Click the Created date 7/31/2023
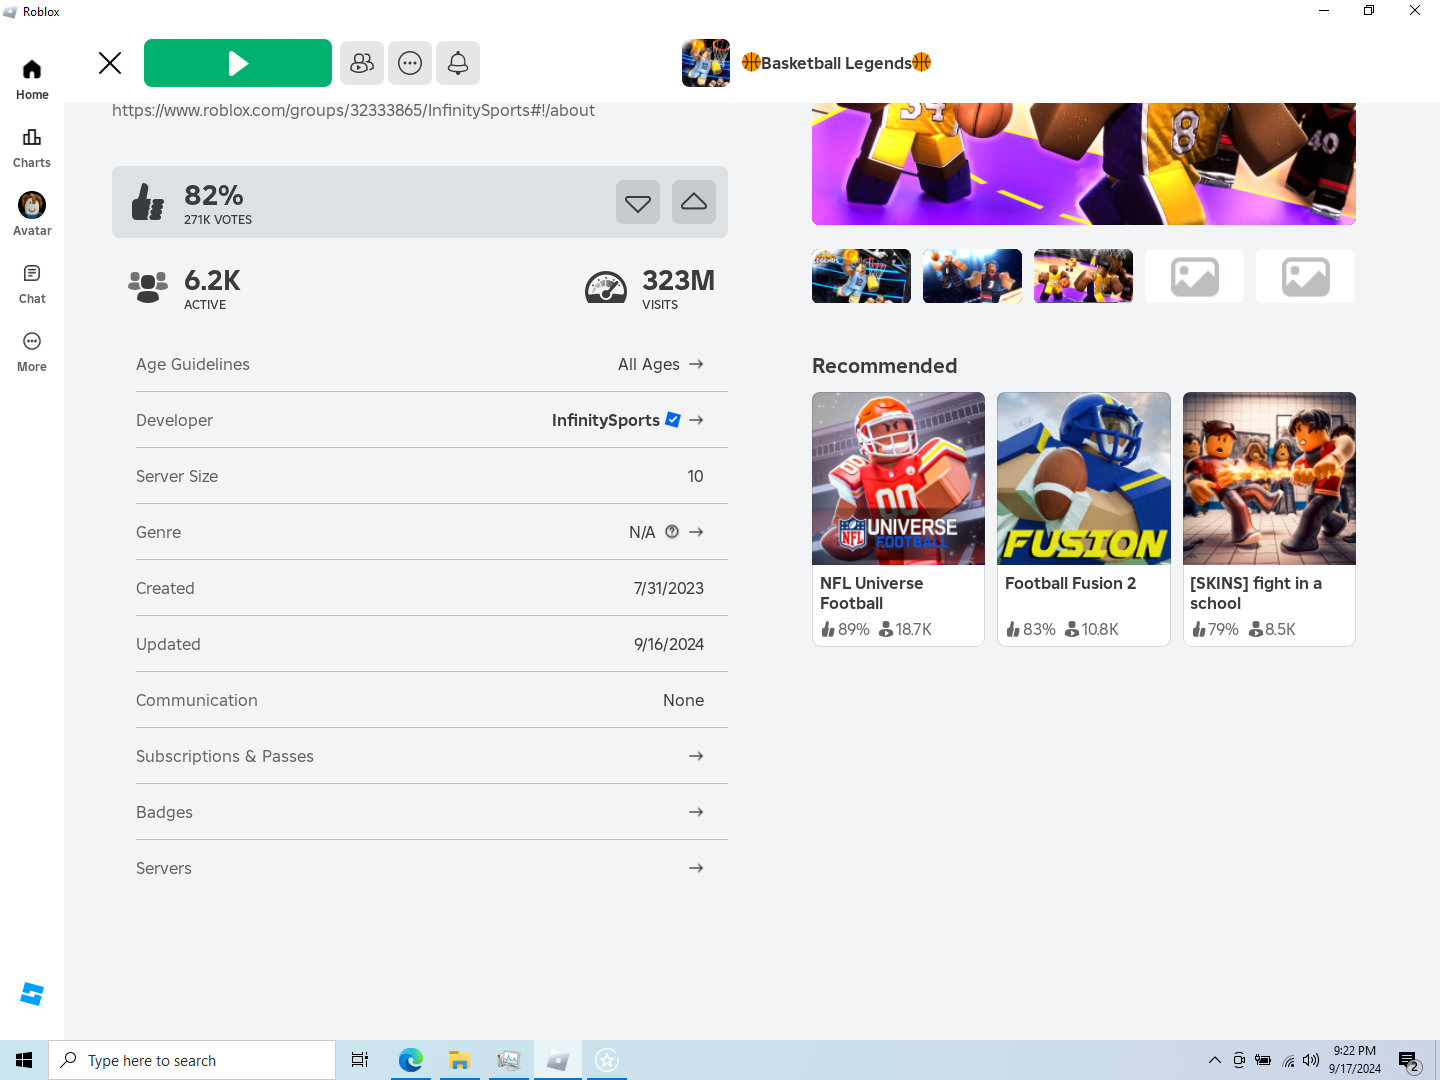The height and width of the screenshot is (1080, 1440). click(669, 588)
